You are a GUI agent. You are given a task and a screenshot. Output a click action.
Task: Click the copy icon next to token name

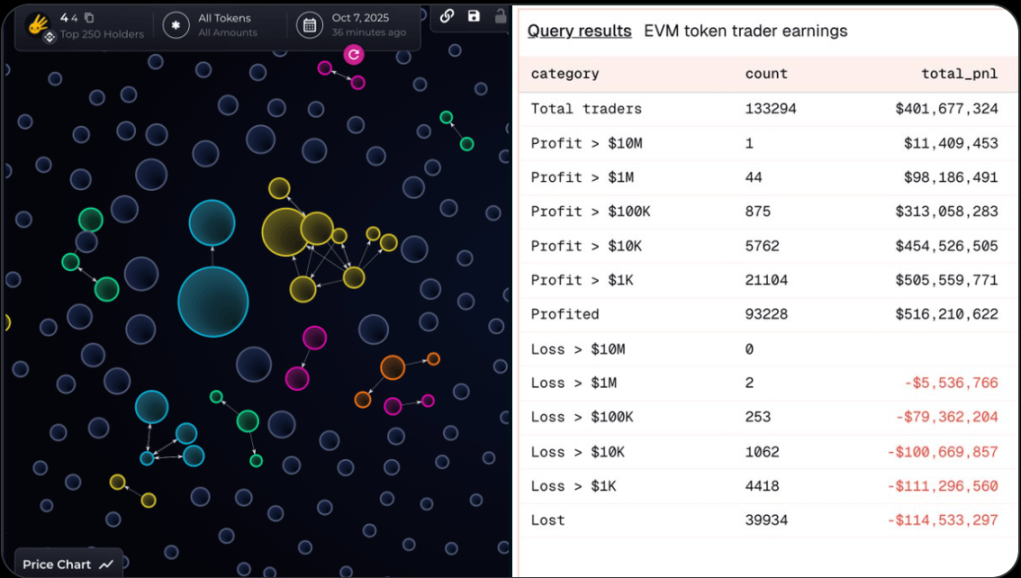(89, 18)
